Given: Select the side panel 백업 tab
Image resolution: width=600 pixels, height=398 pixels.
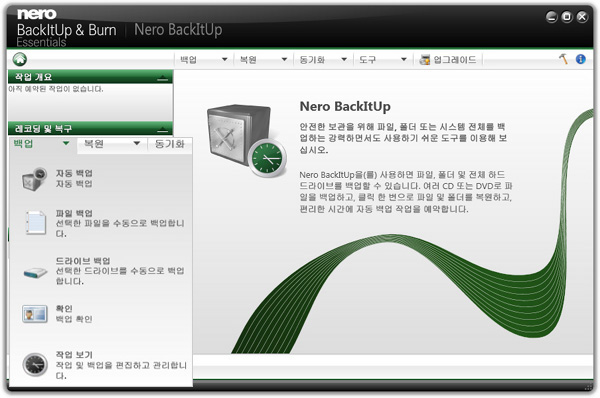Looking at the screenshot, I should coord(42,144).
